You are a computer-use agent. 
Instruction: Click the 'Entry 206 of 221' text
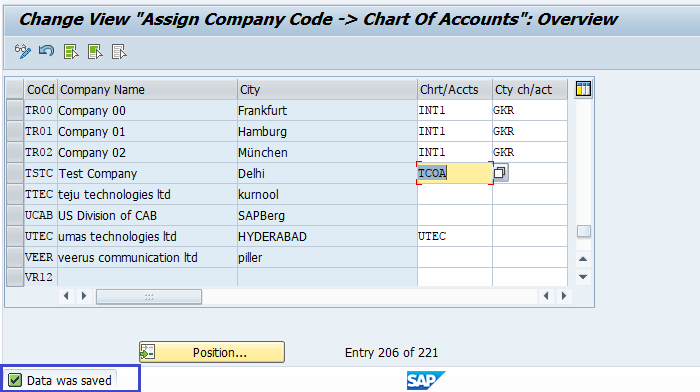point(391,353)
